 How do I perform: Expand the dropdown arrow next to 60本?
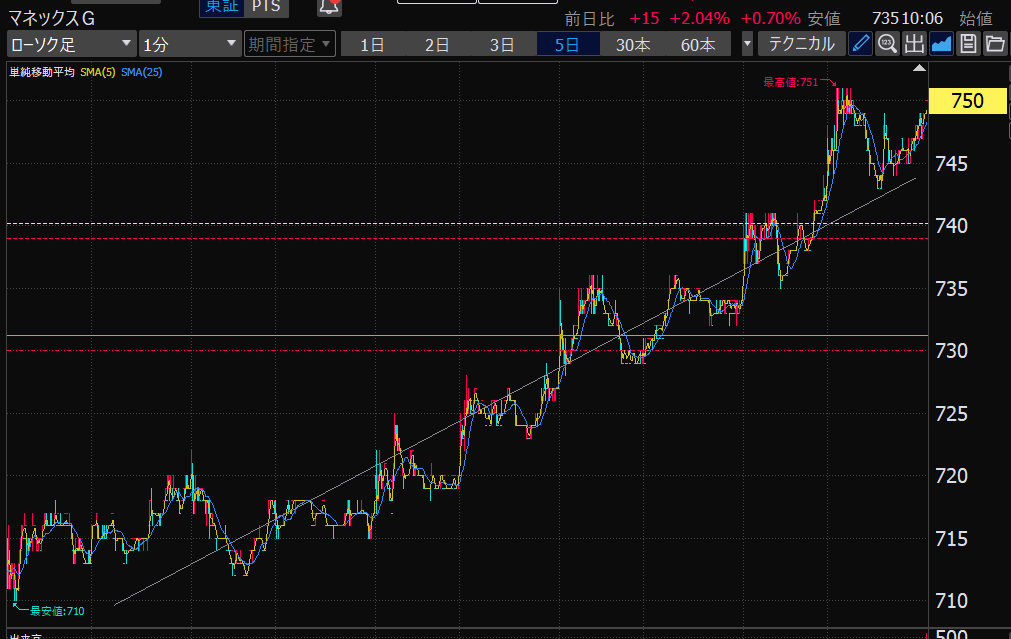(x=747, y=44)
